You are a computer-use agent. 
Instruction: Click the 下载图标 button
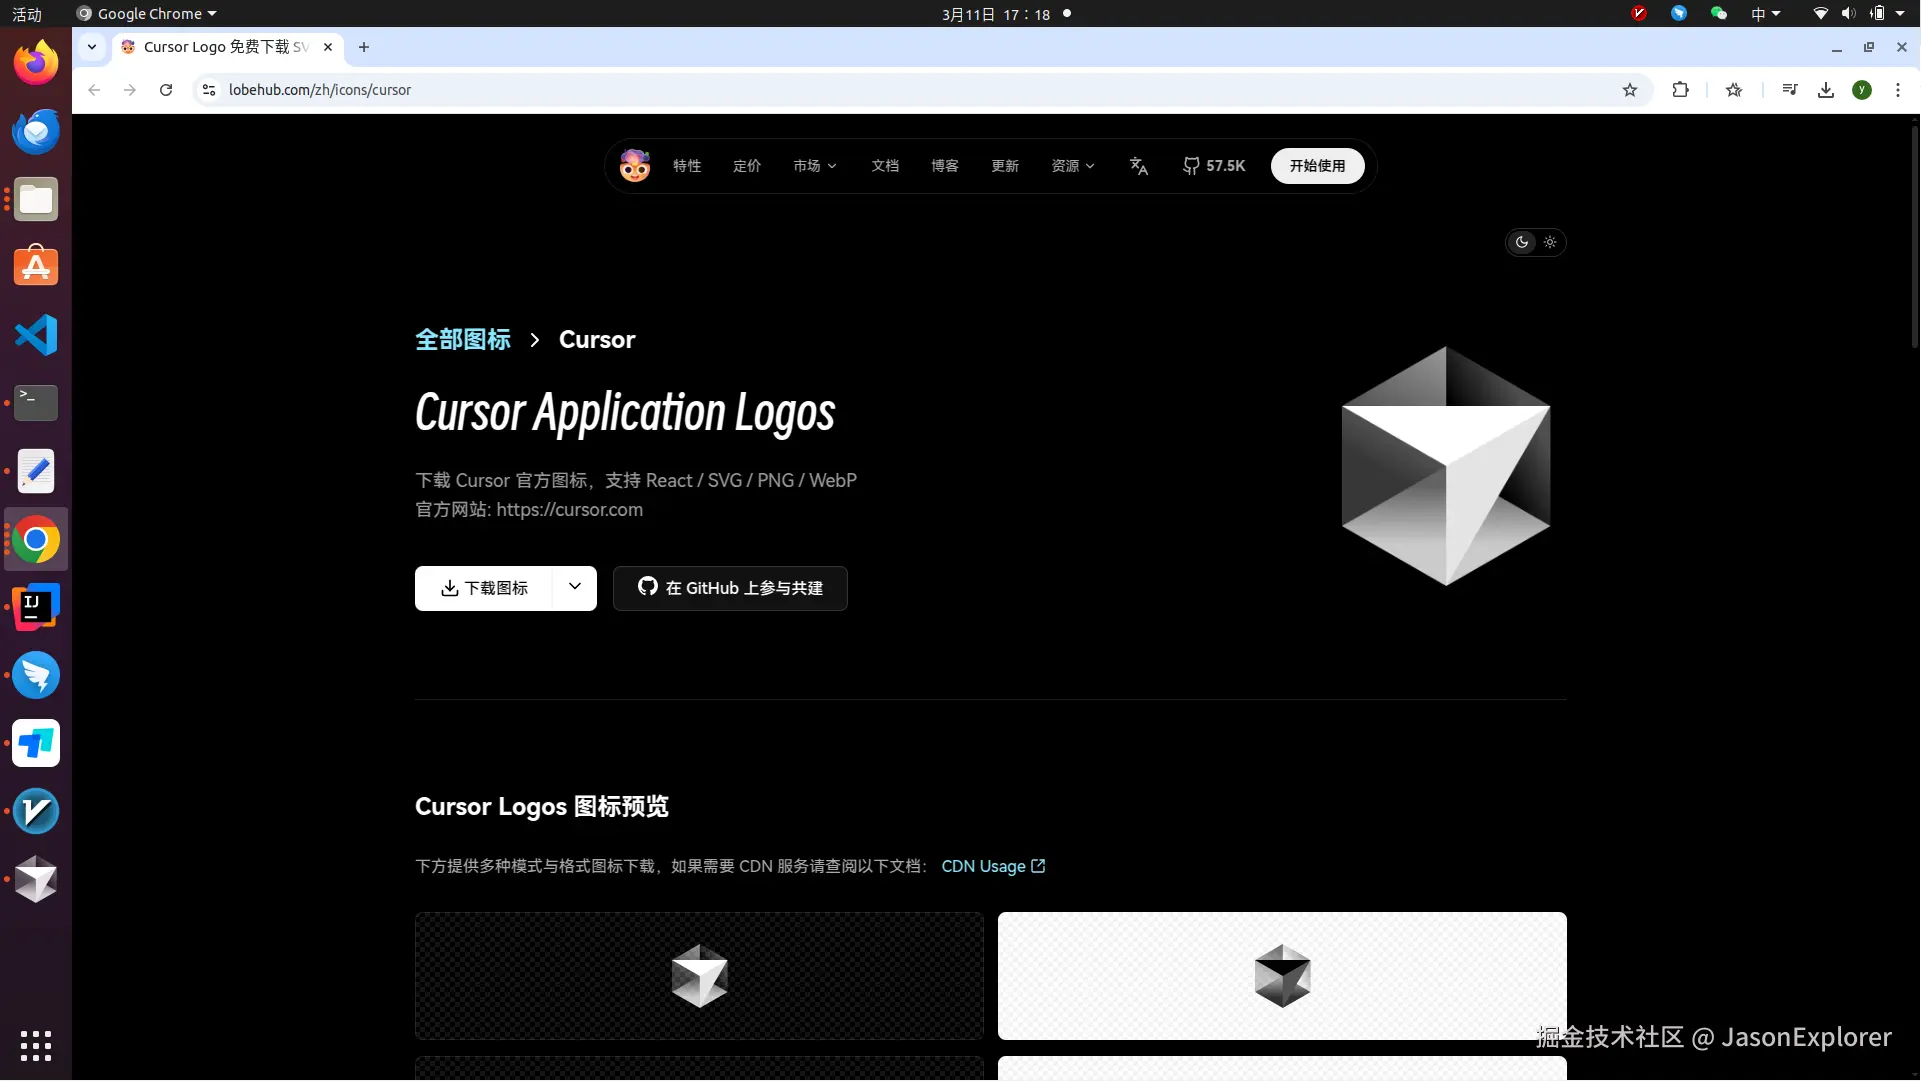pyautogui.click(x=484, y=588)
